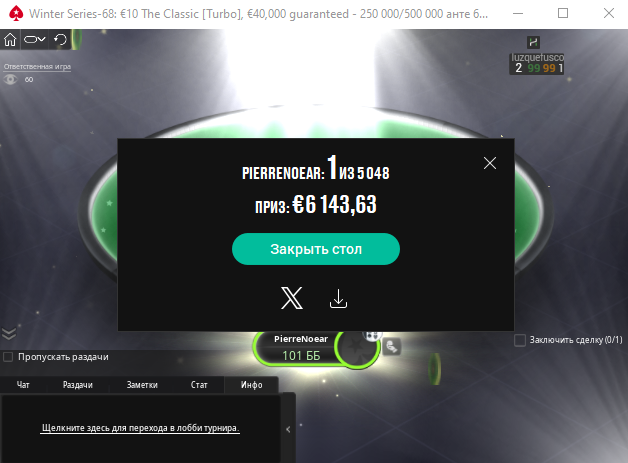Check the Заключить сделку checkbox
Screen dimensions: 628x463
(519, 340)
